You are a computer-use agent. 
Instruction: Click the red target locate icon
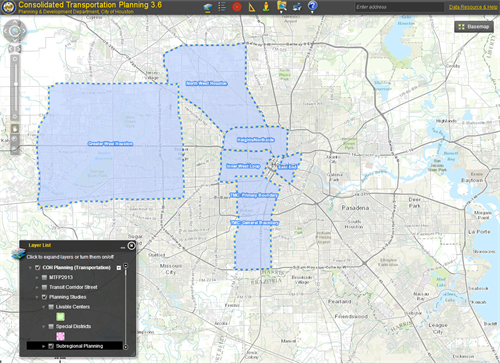pos(237,7)
